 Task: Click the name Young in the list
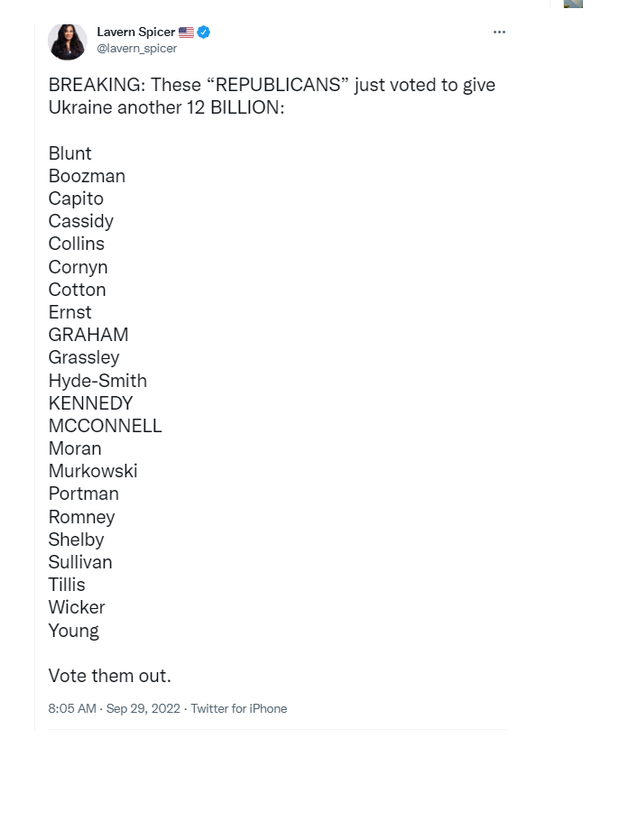point(74,630)
